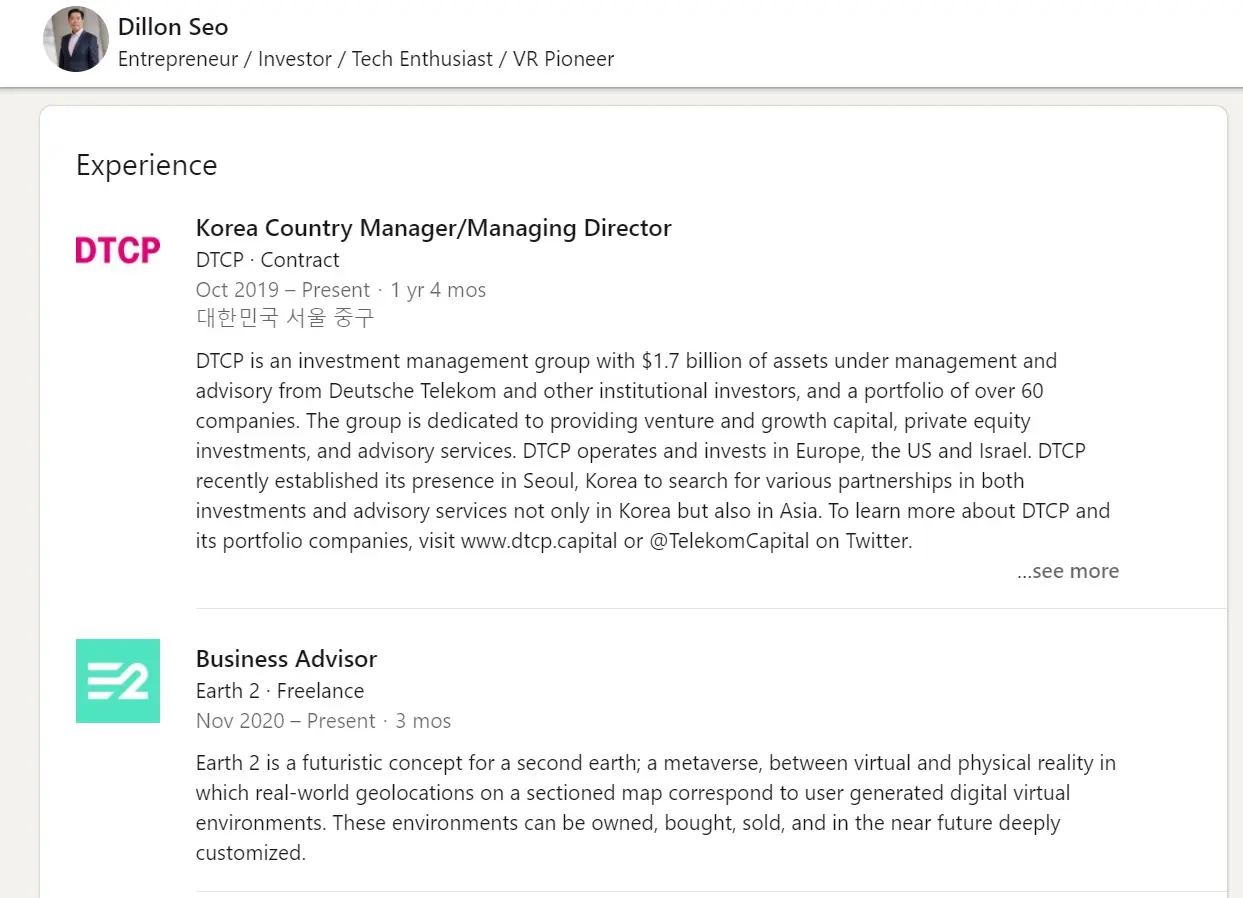This screenshot has height=898, width=1243.
Task: Click the 1 yr 4 mos duration text
Action: (x=438, y=290)
